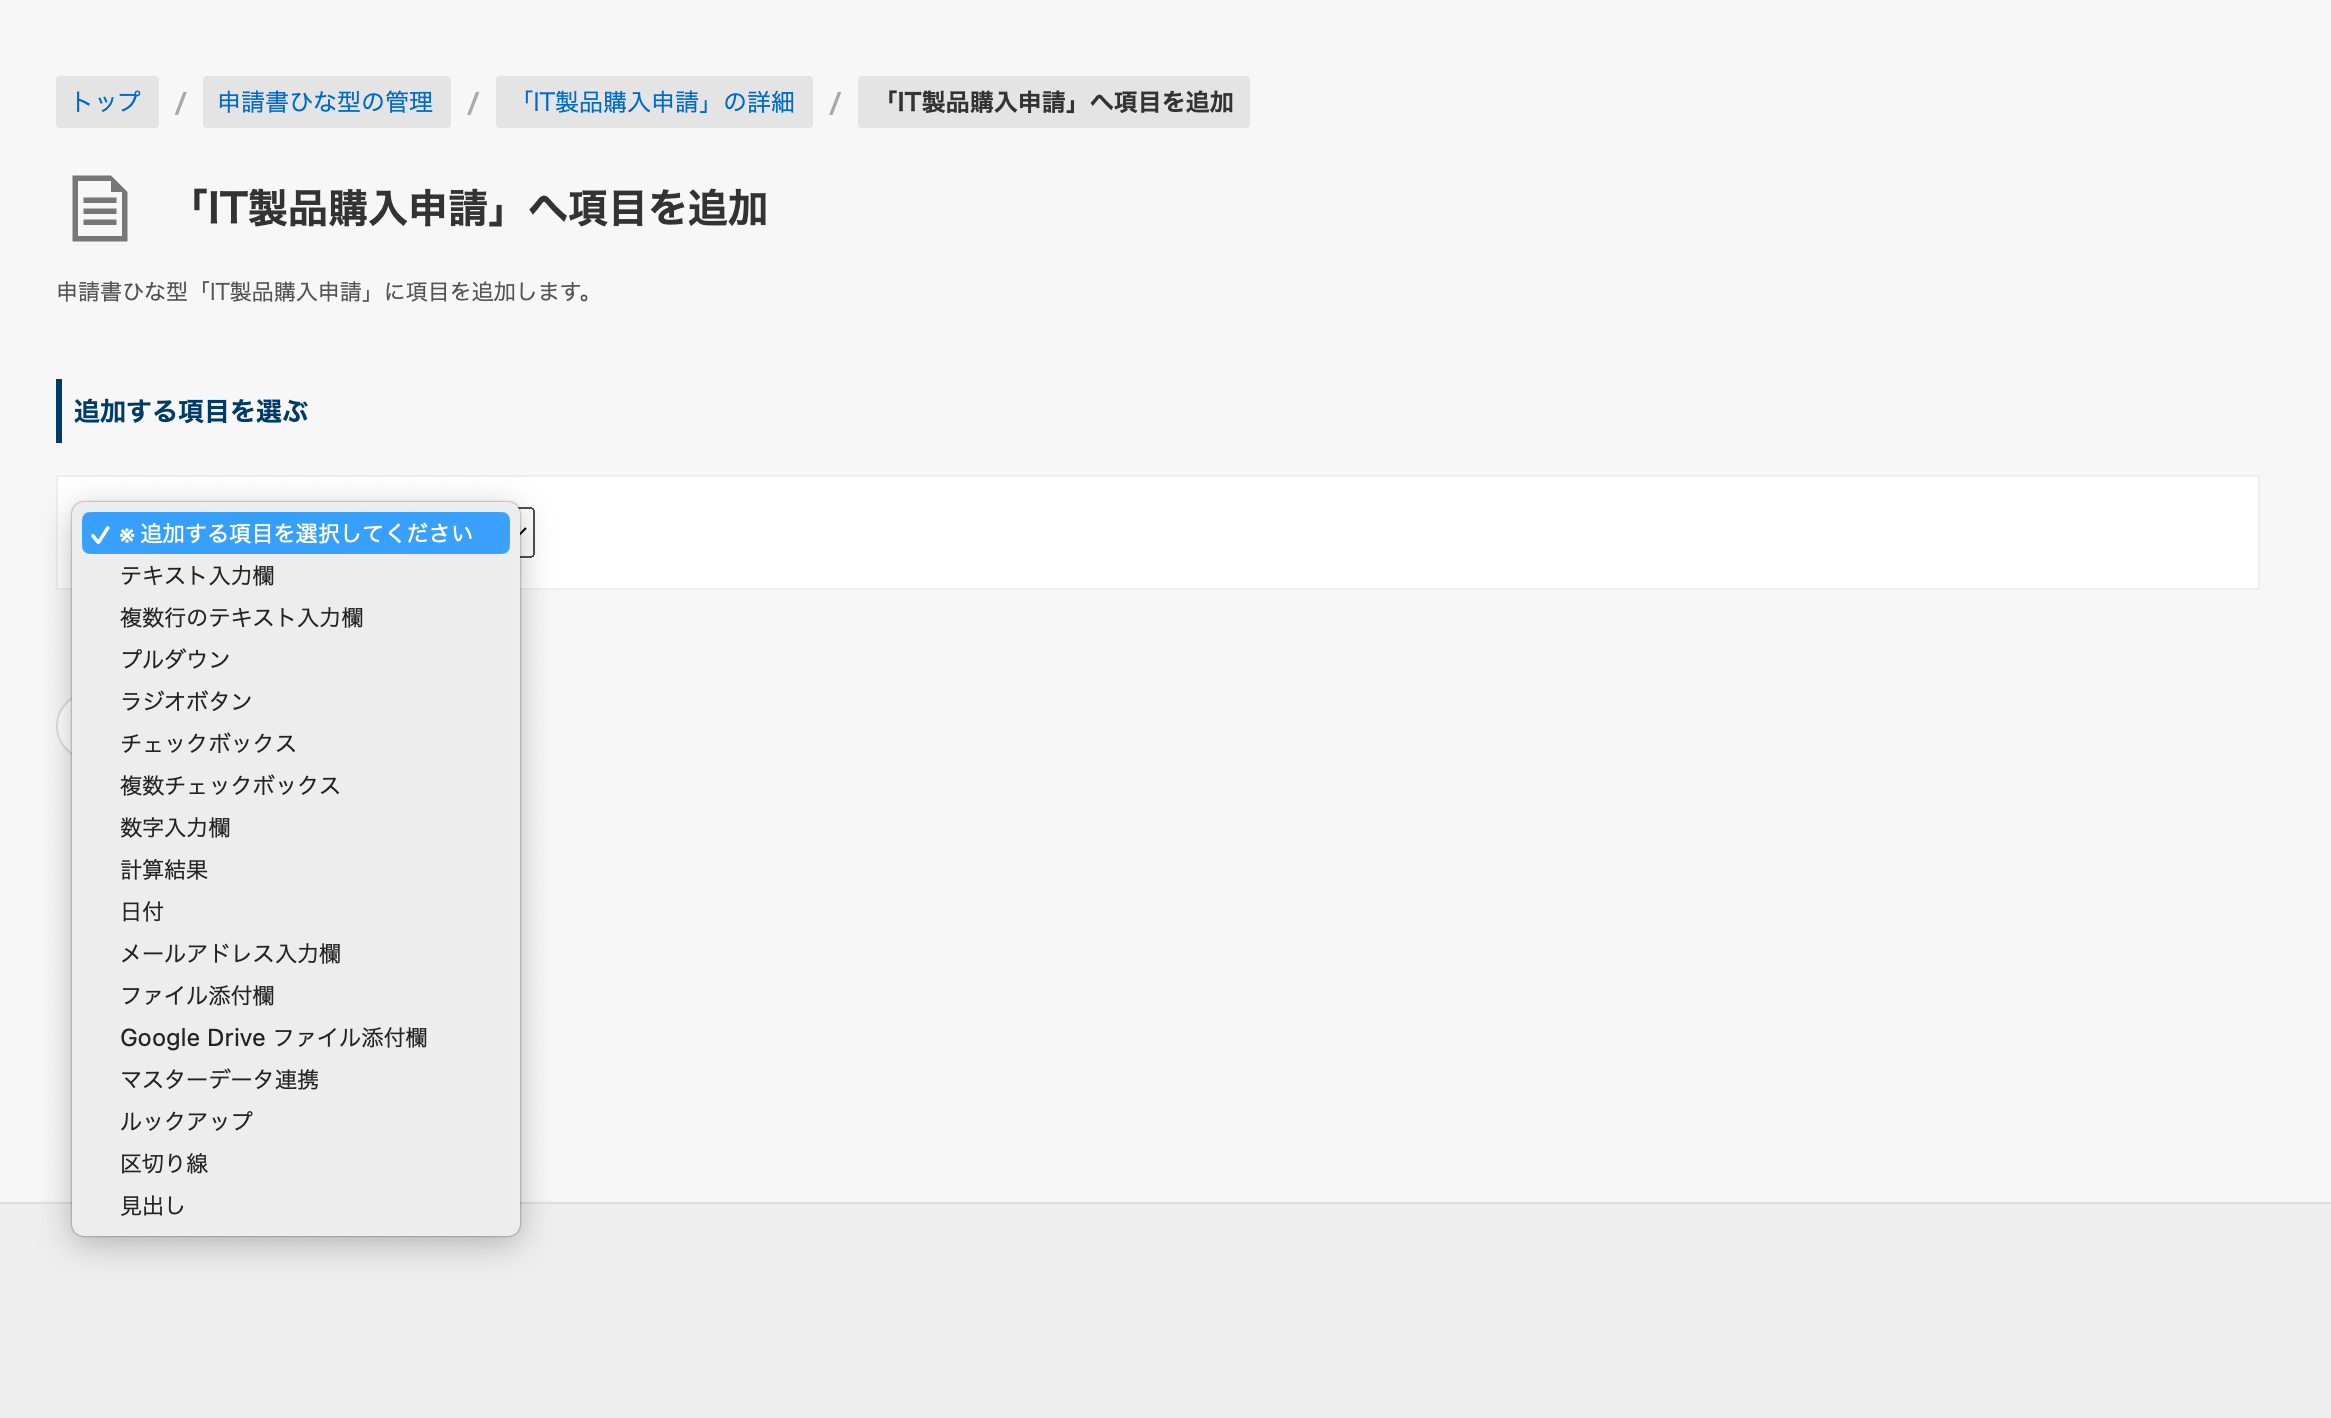The image size is (2331, 1418).
Task: Click the 追加する項目を選ぶ section heading
Action: tap(190, 411)
